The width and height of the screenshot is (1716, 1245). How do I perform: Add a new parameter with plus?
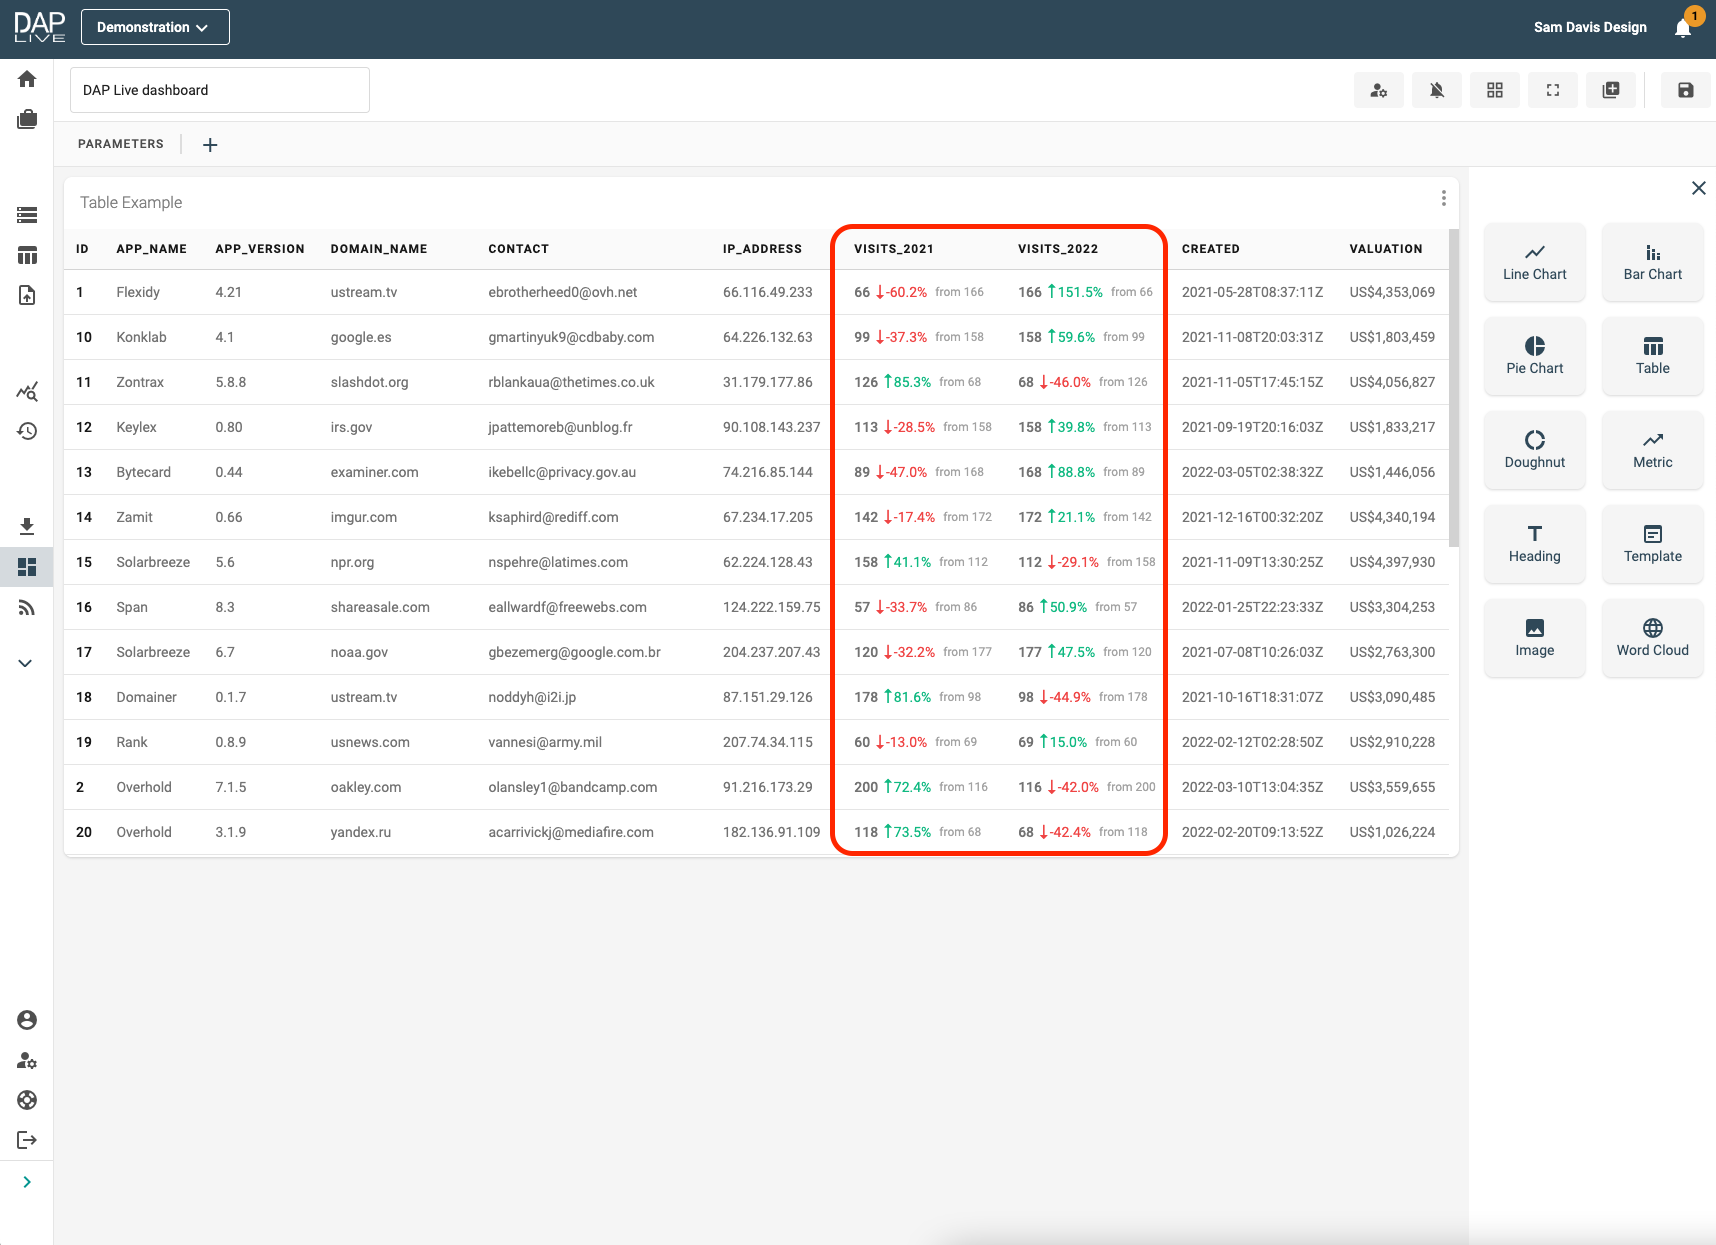tap(210, 145)
